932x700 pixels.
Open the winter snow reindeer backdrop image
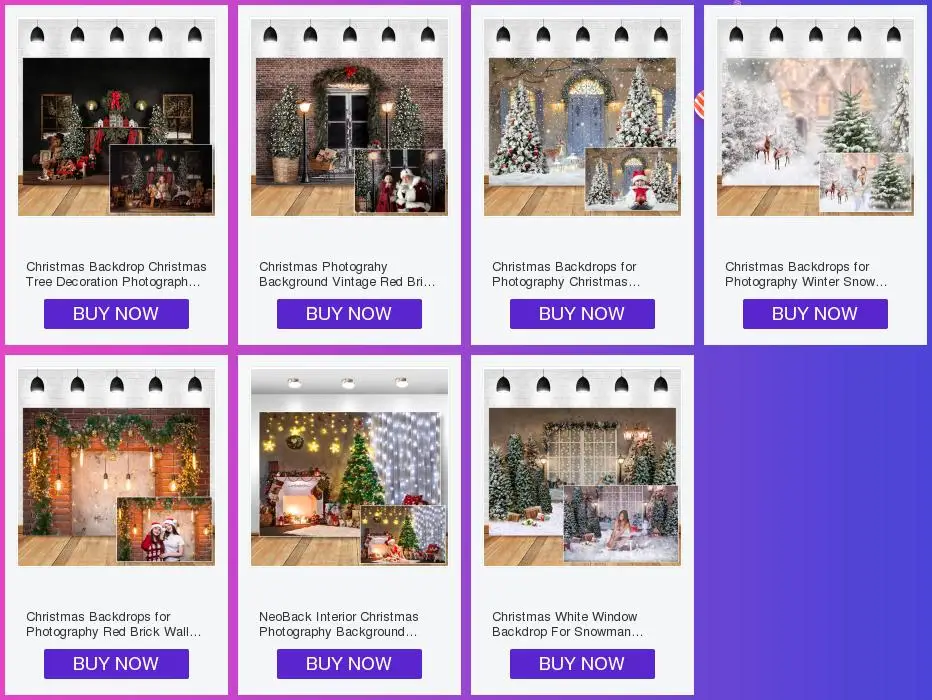click(x=816, y=117)
